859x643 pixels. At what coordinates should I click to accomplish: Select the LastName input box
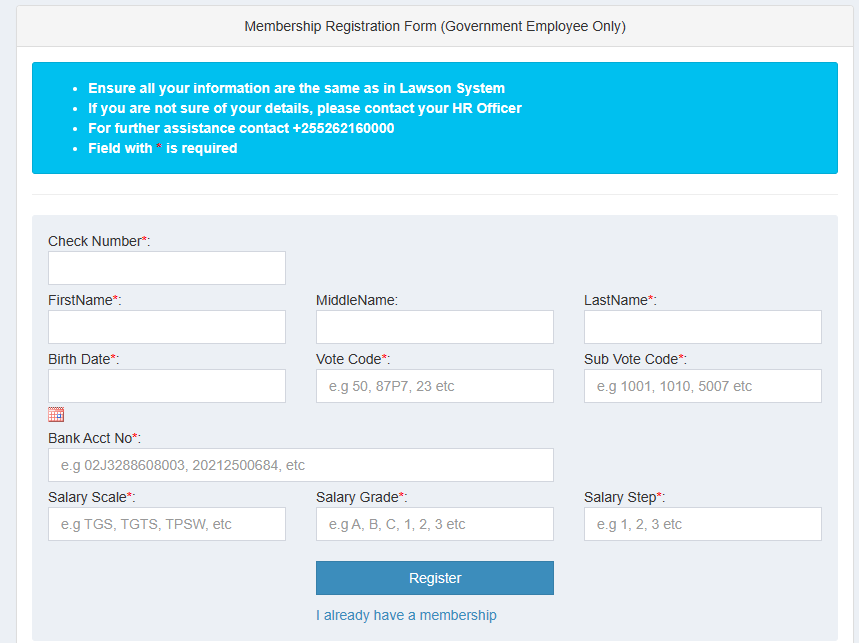coord(703,327)
